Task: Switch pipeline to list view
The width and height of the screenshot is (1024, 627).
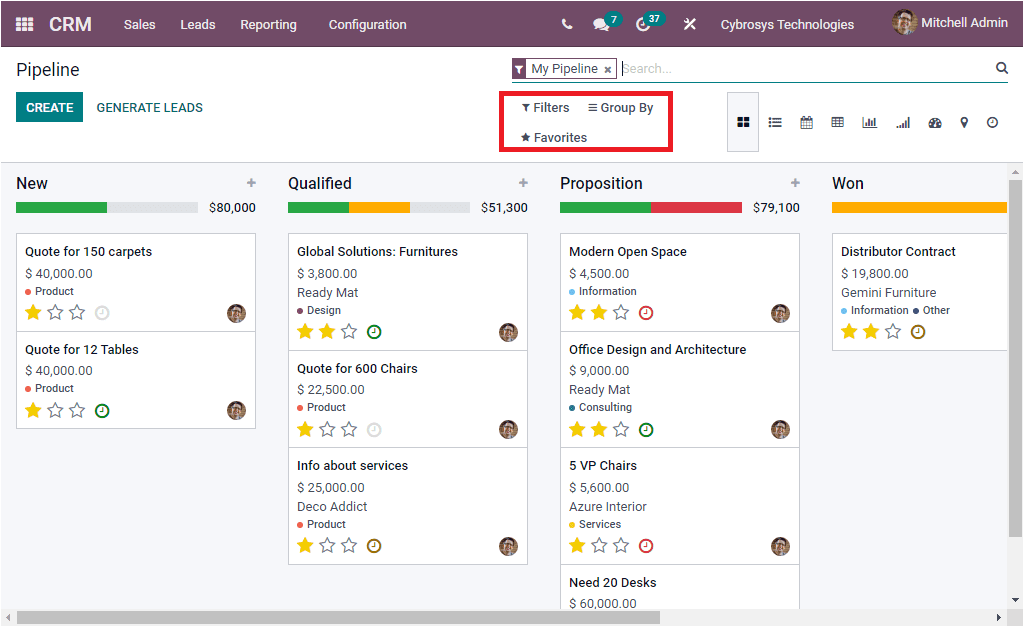Action: (775, 122)
